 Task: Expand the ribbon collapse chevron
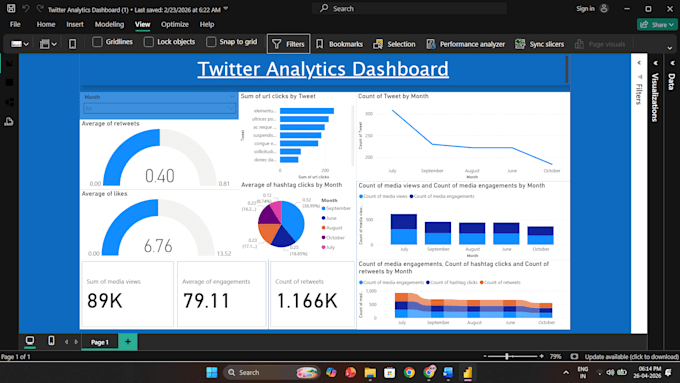(x=670, y=48)
